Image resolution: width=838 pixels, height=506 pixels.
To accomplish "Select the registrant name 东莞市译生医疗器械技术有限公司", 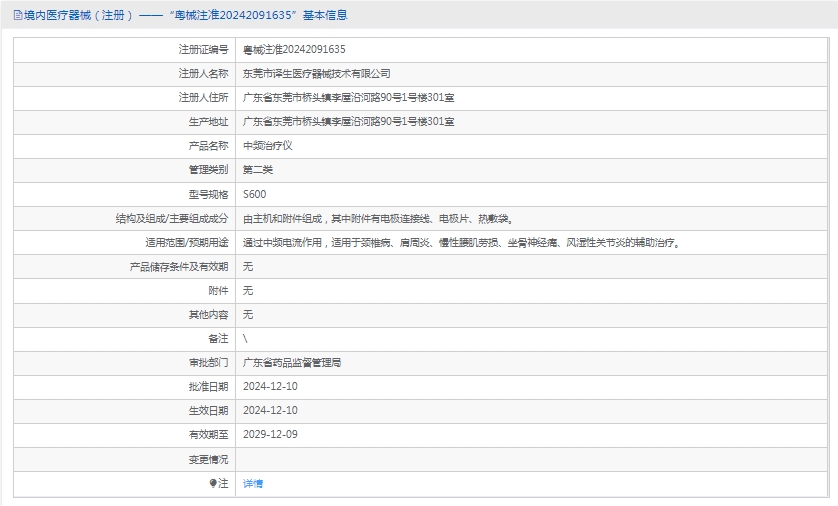I will 316,73.
